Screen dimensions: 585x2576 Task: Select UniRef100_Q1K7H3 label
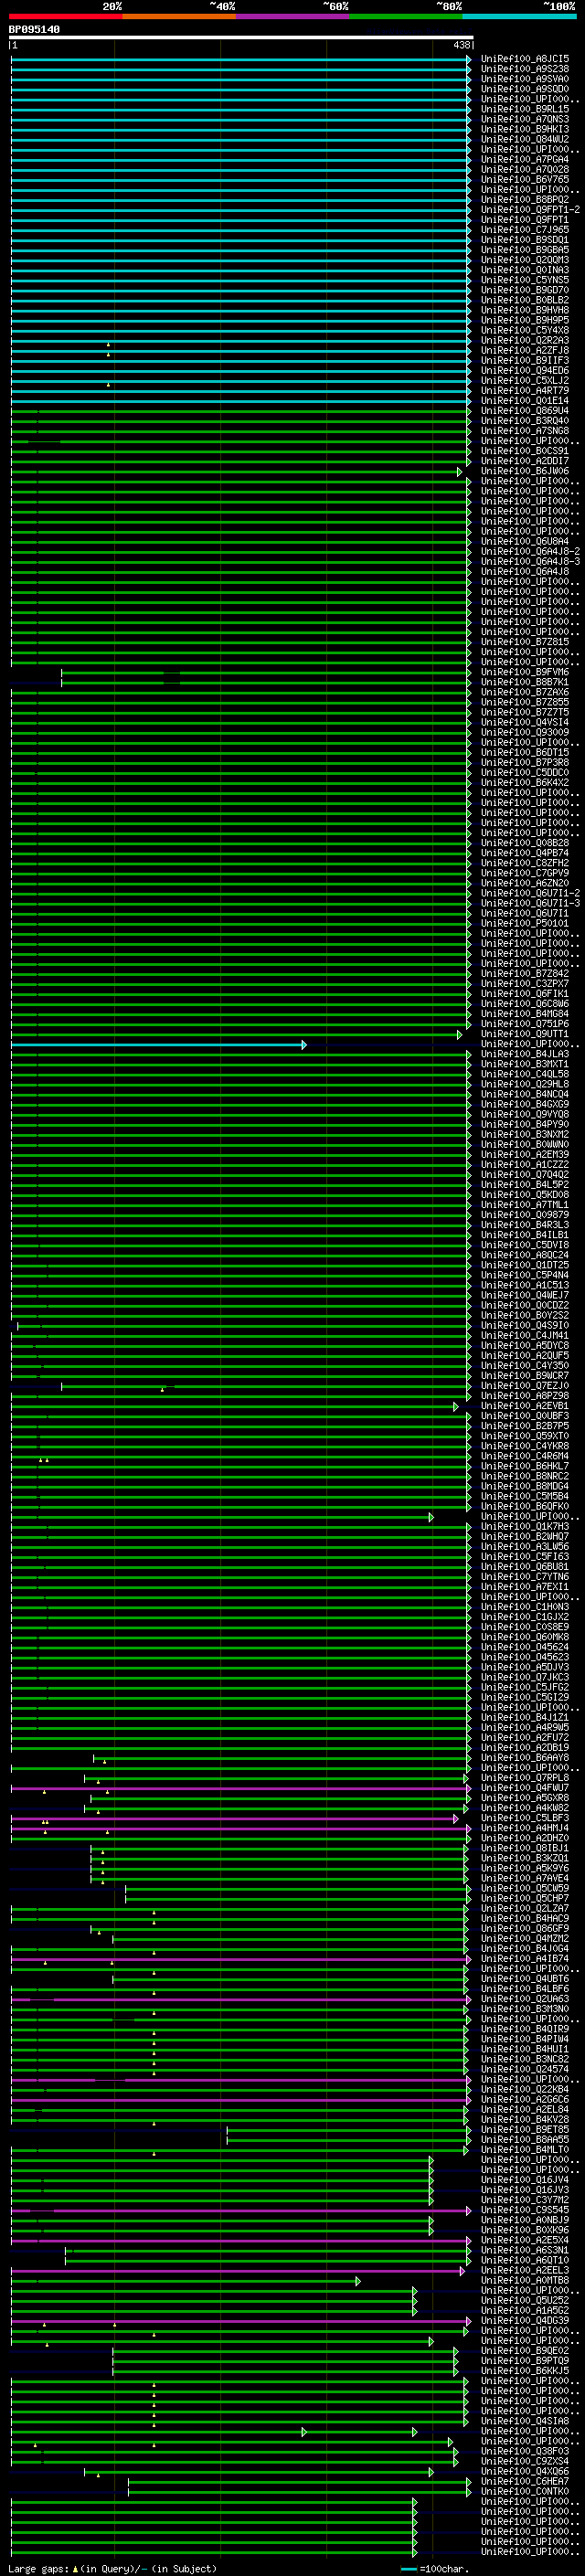click(x=525, y=1526)
